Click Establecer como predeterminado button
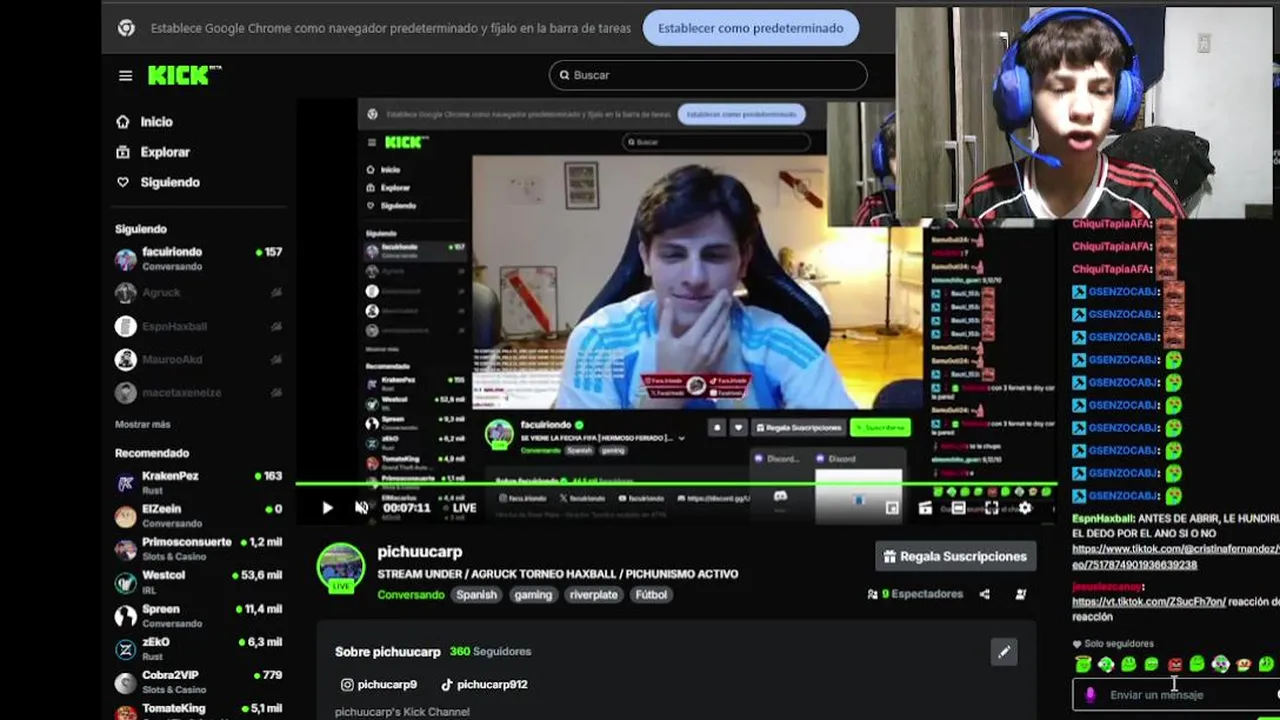Screen dimensions: 1280x720 (x=751, y=28)
